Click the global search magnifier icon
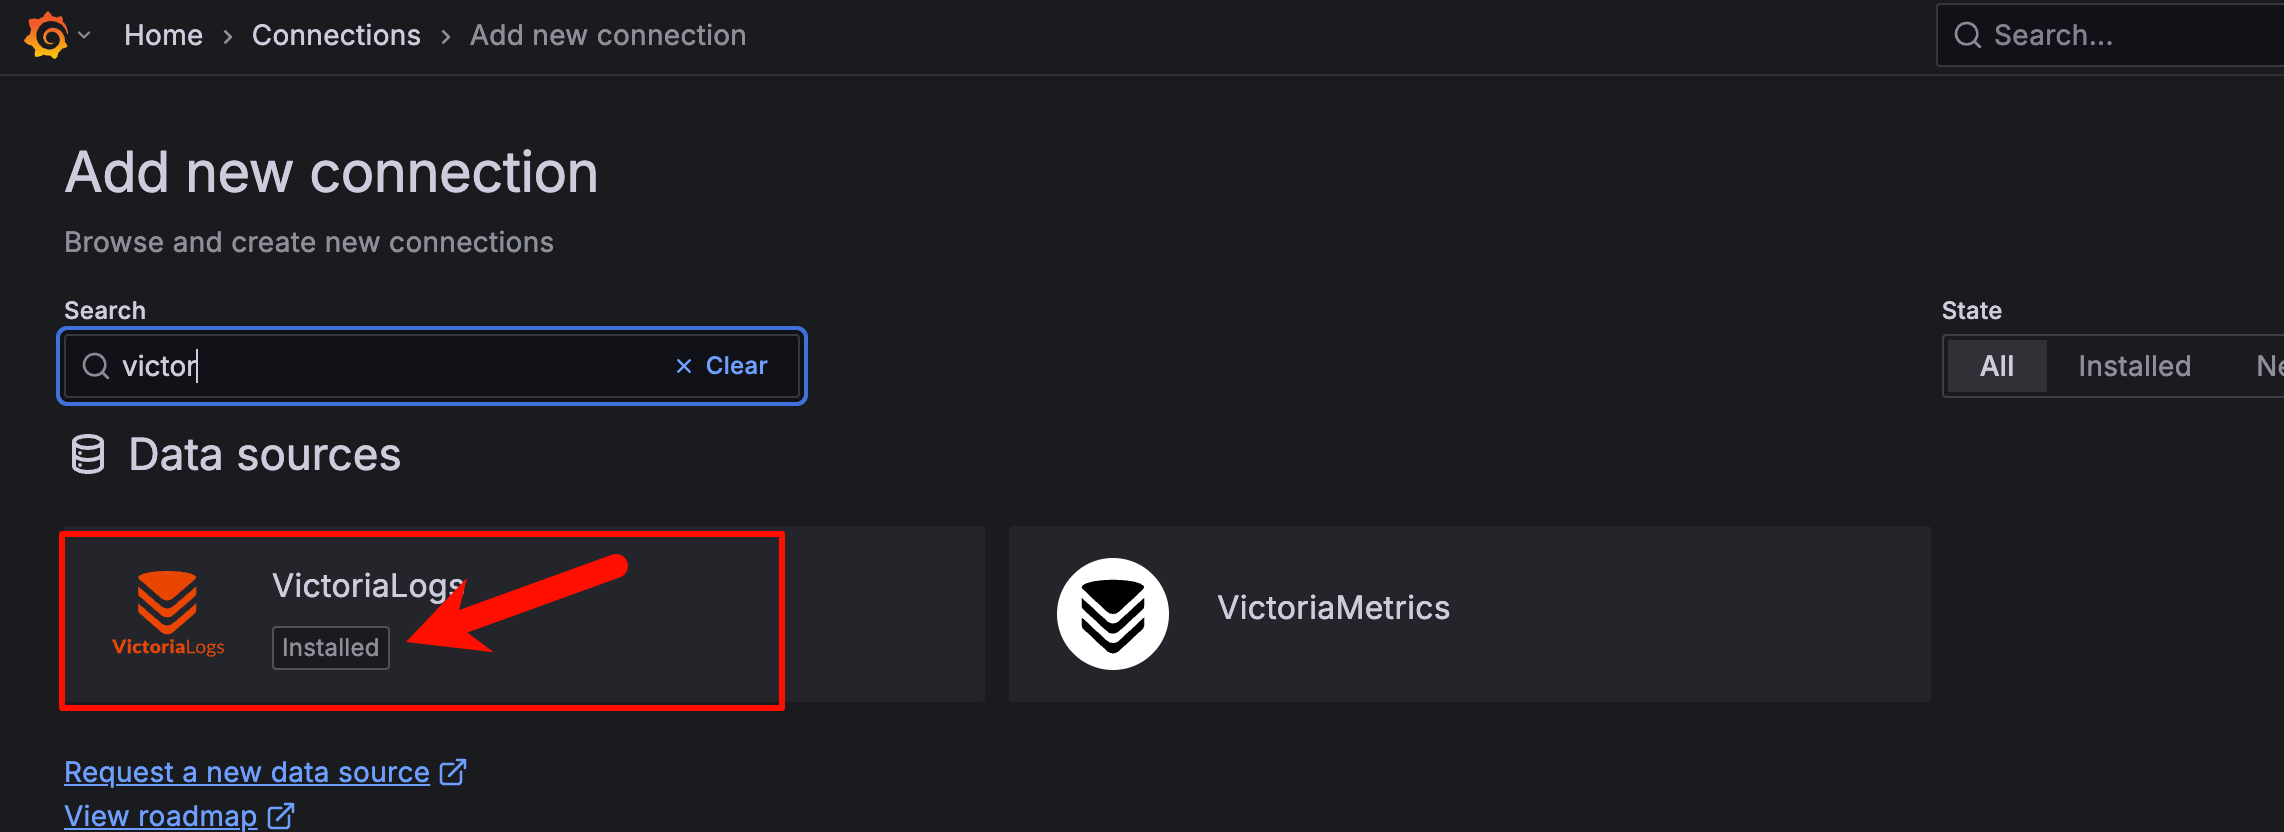Viewport: 2284px width, 832px height. pos(1967,36)
